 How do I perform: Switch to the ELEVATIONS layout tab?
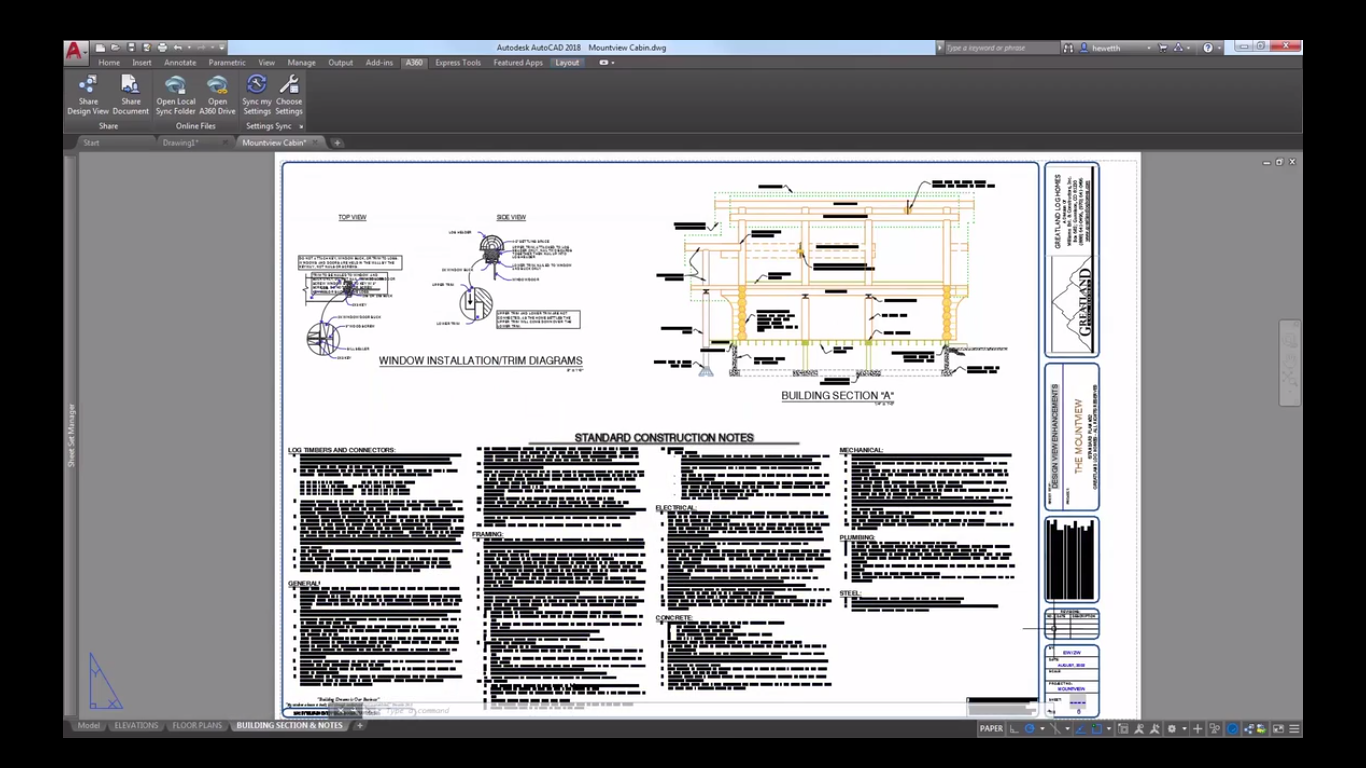[136, 725]
